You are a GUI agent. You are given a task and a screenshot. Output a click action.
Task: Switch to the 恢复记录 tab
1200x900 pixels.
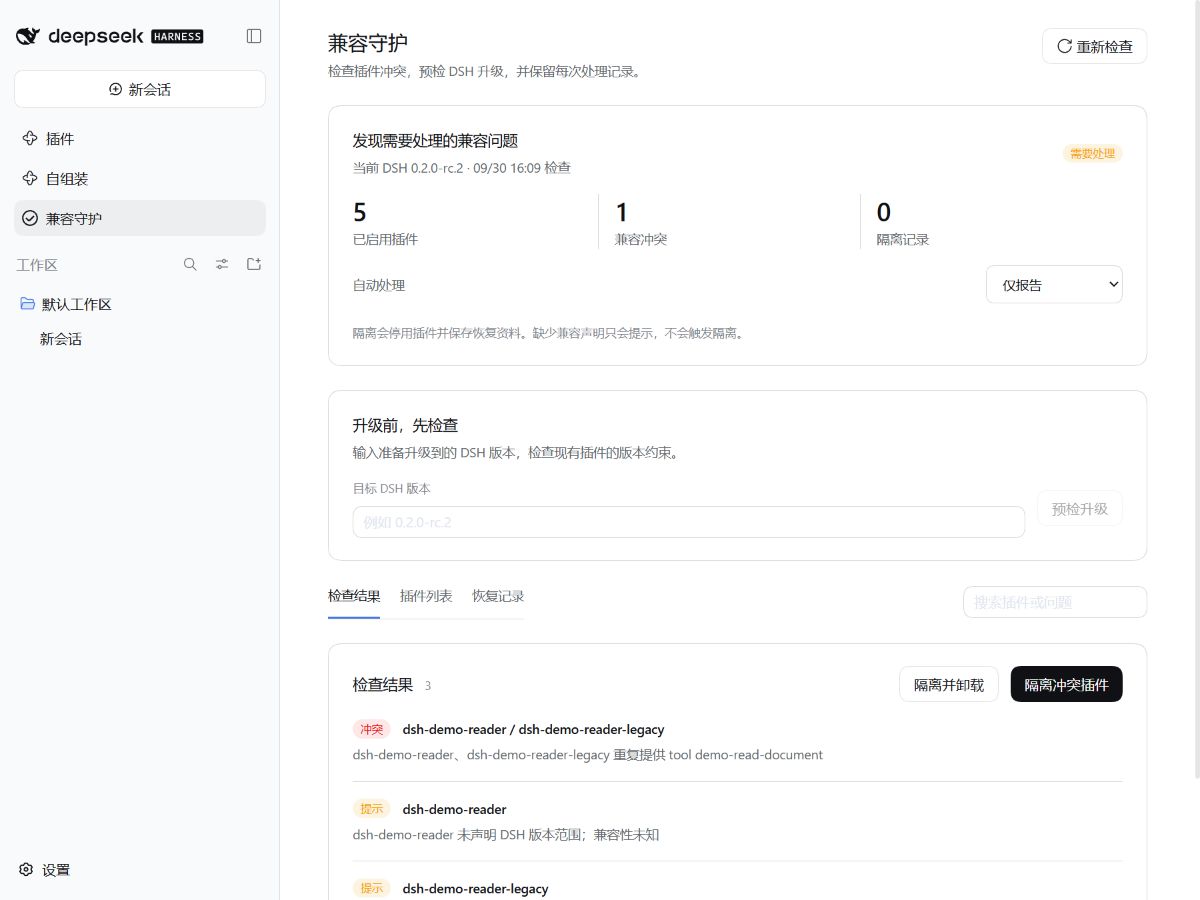coord(498,596)
